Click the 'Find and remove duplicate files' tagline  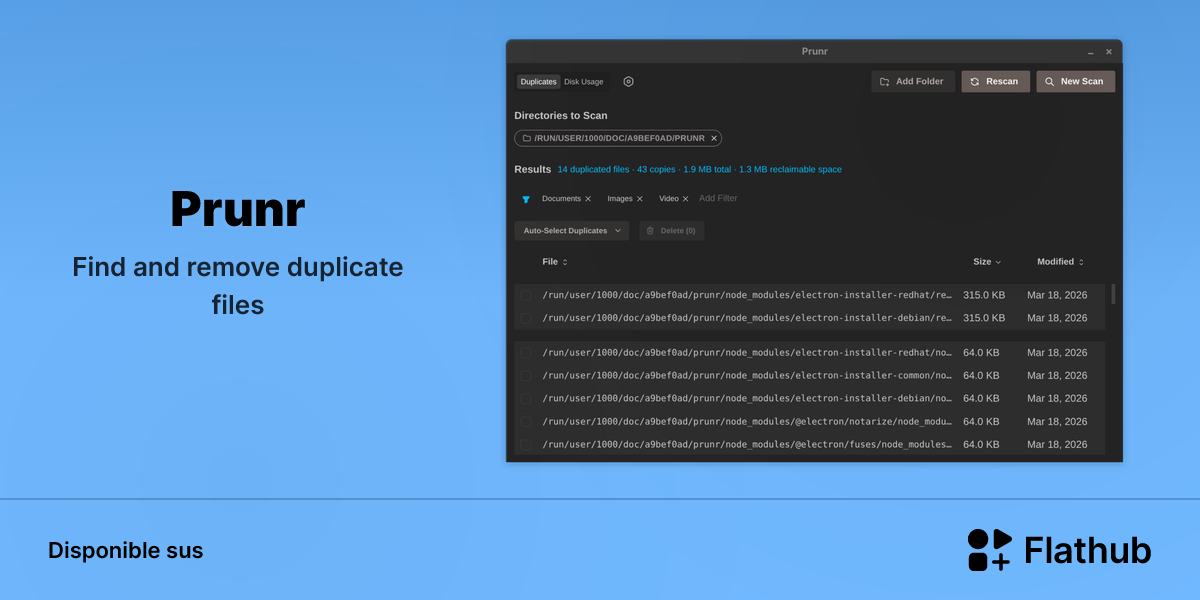tap(238, 286)
